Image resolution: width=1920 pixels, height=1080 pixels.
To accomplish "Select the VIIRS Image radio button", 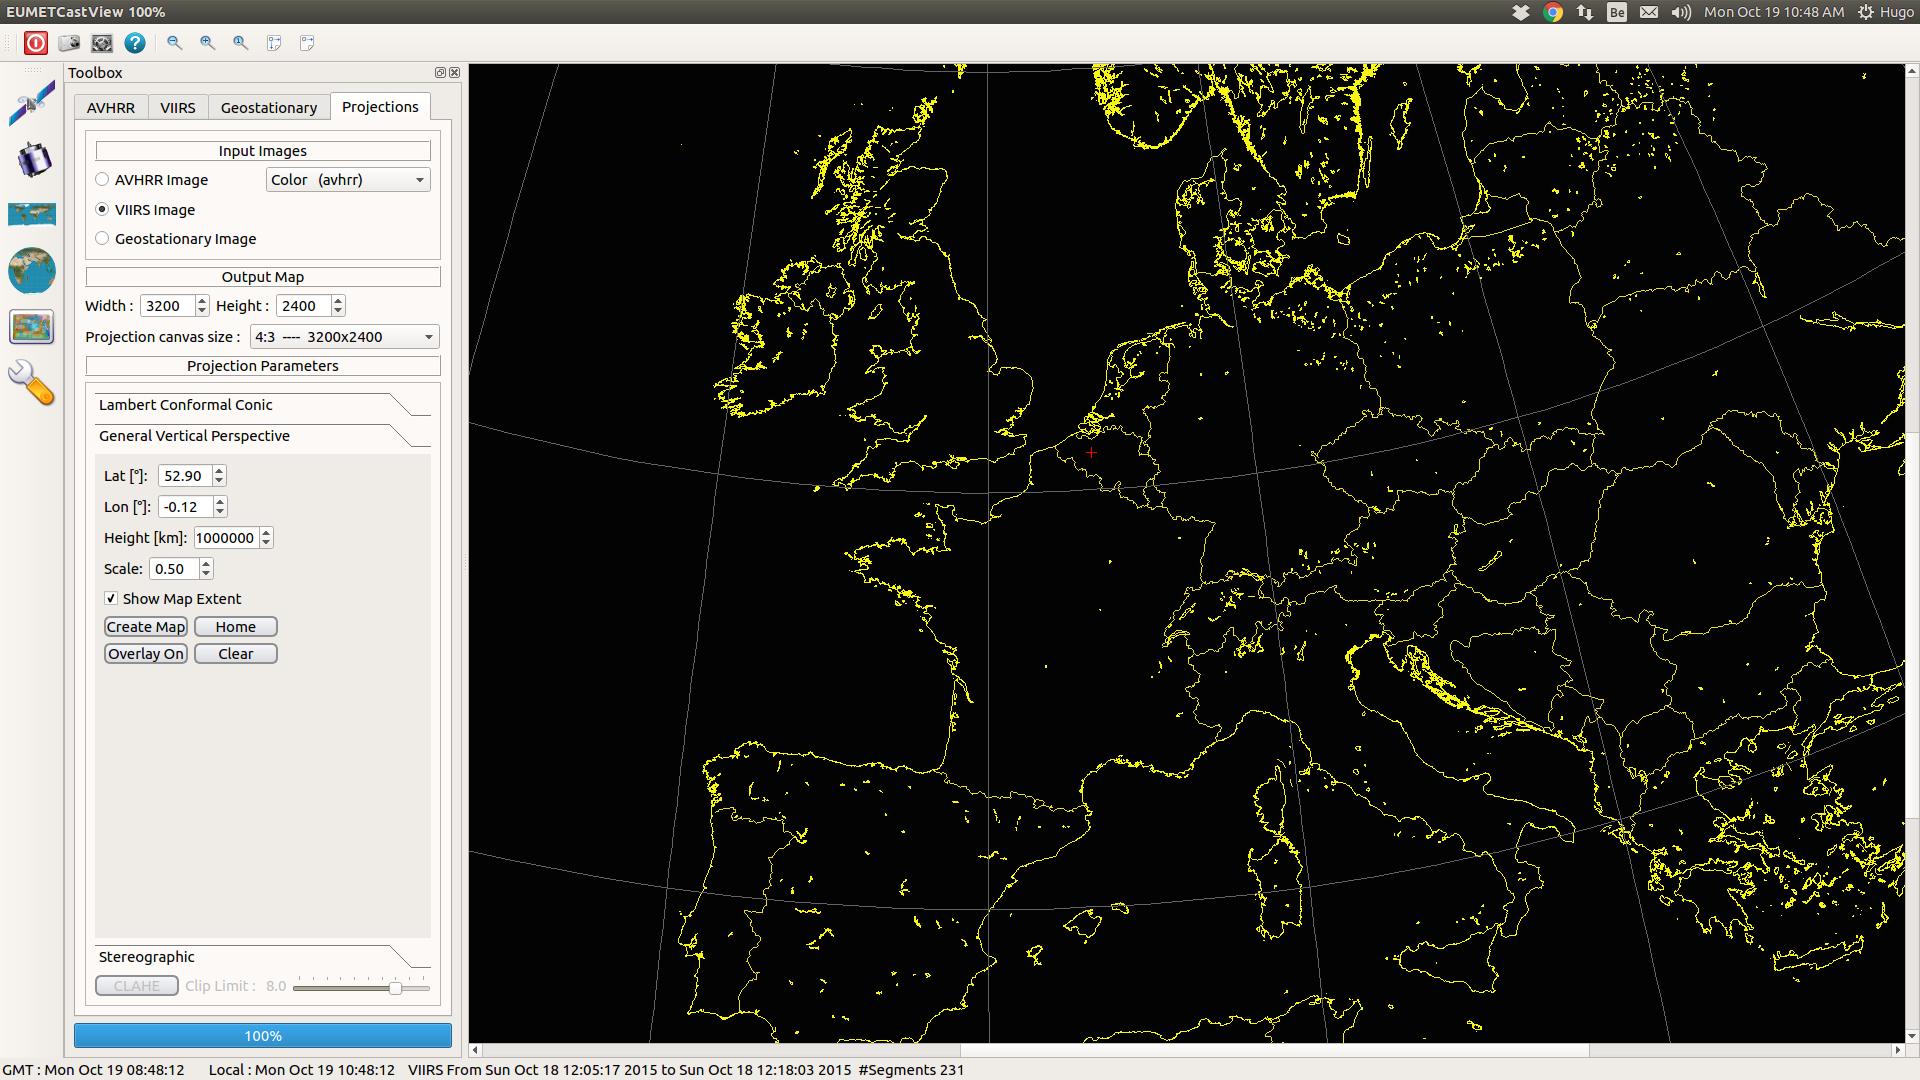I will click(x=102, y=209).
